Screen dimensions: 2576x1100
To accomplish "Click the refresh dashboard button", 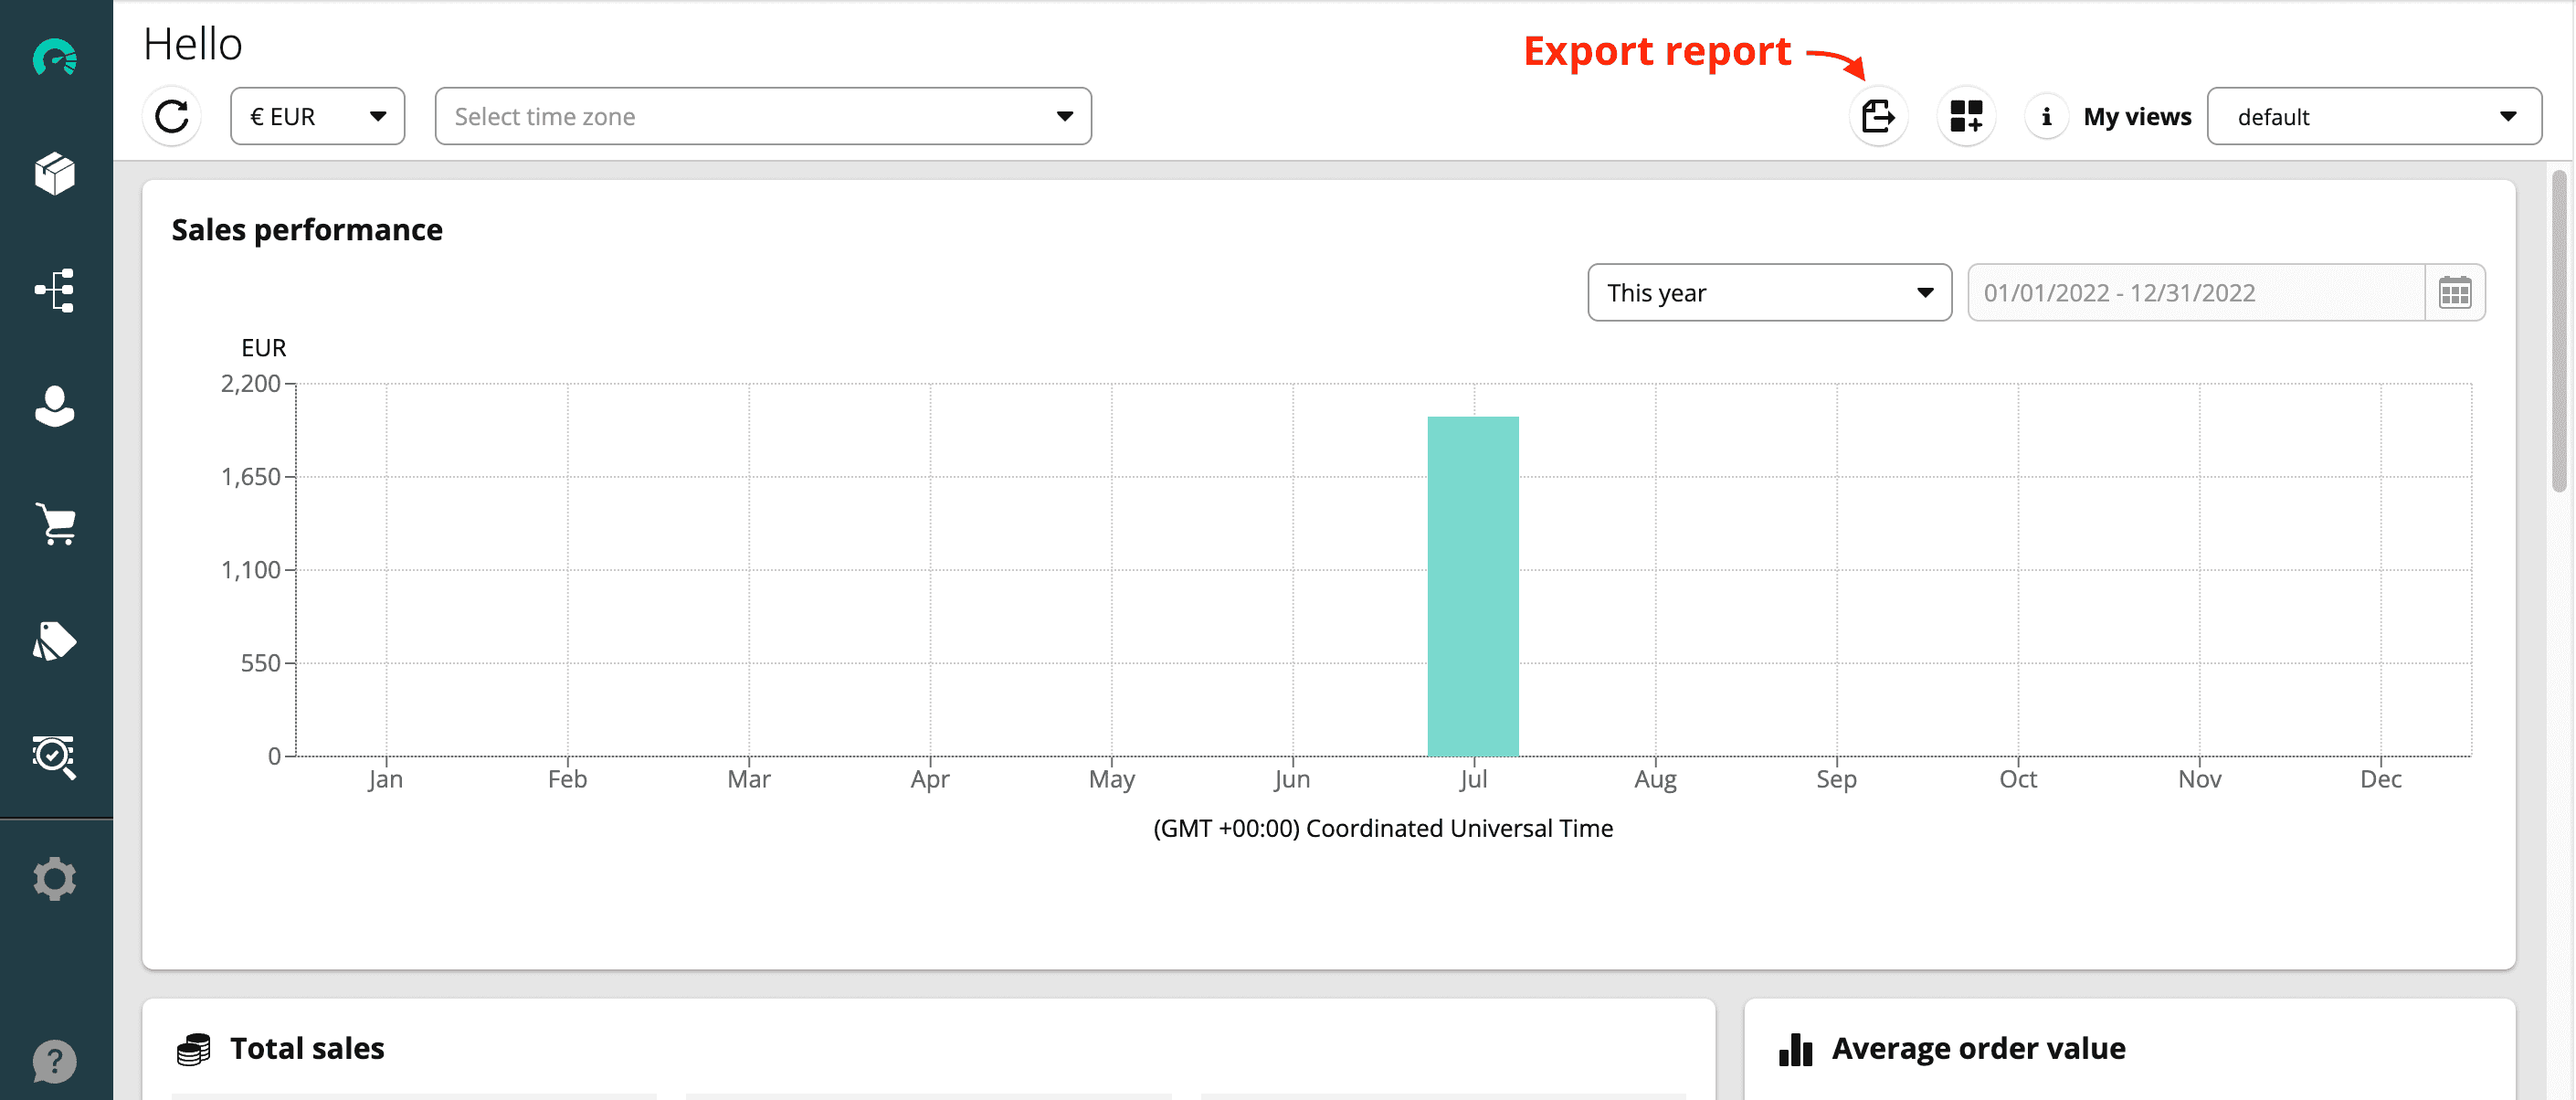I will (172, 117).
